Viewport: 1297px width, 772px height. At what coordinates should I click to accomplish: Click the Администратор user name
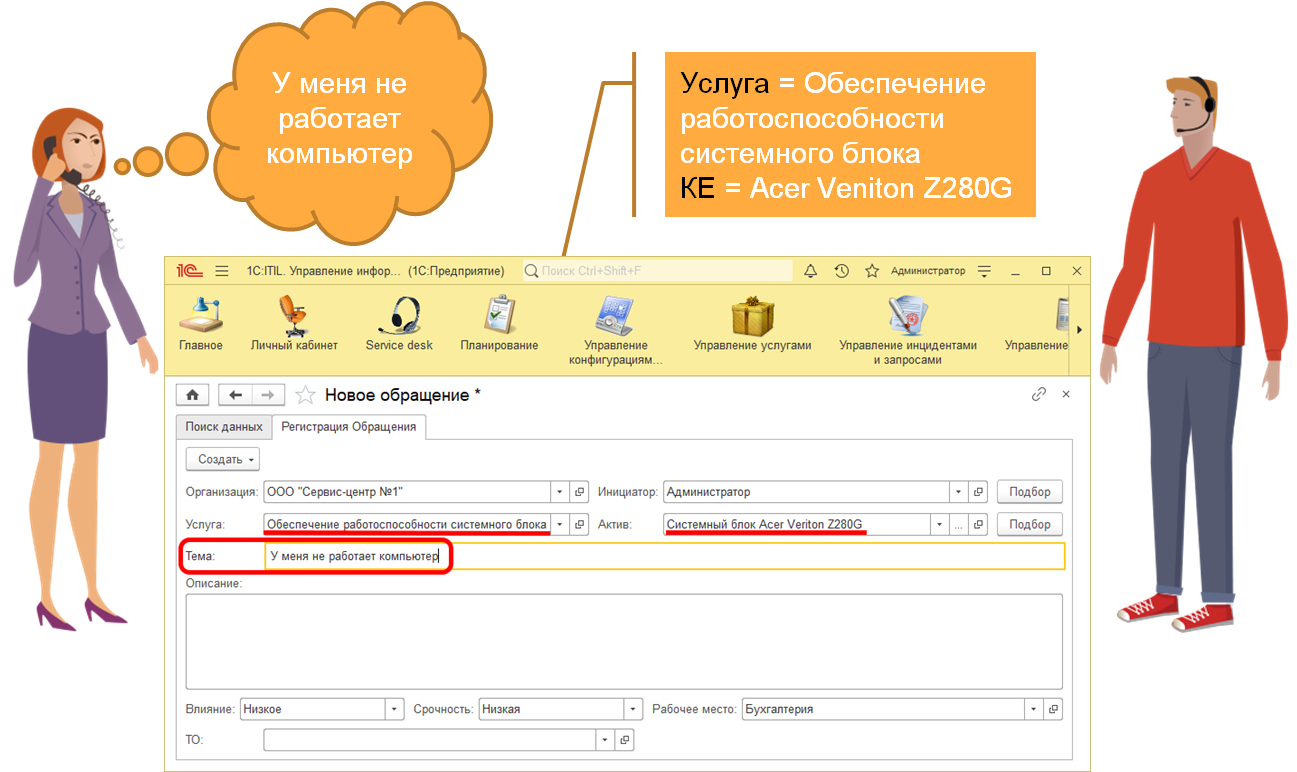(x=928, y=271)
